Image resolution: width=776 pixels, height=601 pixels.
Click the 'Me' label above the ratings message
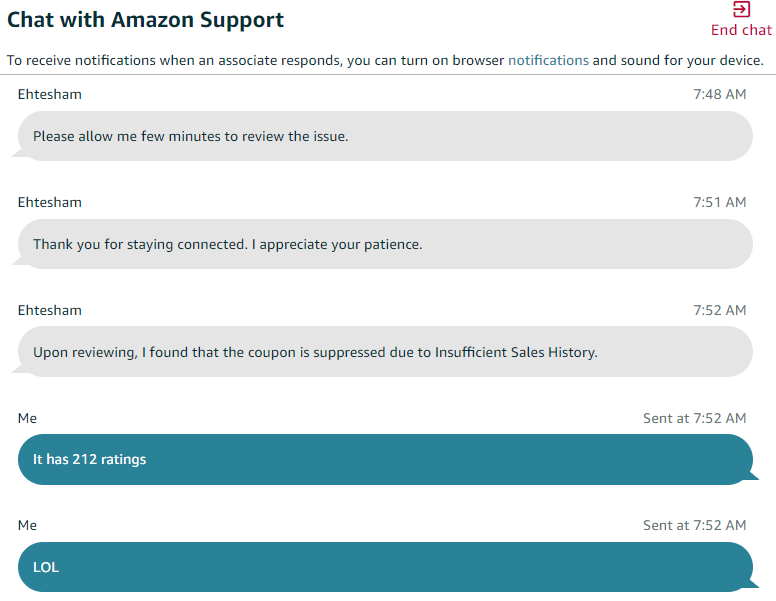click(x=27, y=418)
